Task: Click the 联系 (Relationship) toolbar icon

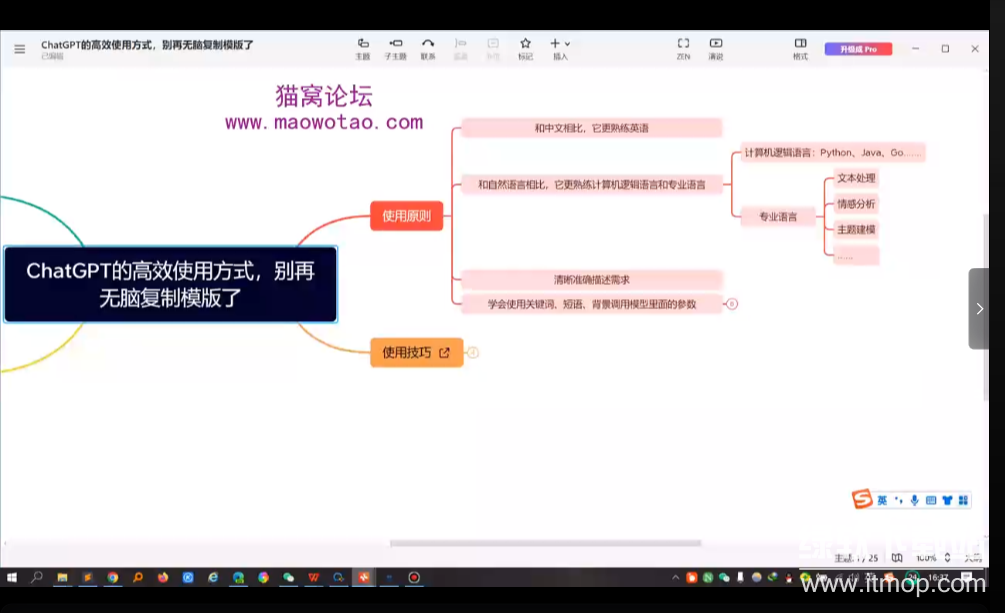Action: (428, 49)
